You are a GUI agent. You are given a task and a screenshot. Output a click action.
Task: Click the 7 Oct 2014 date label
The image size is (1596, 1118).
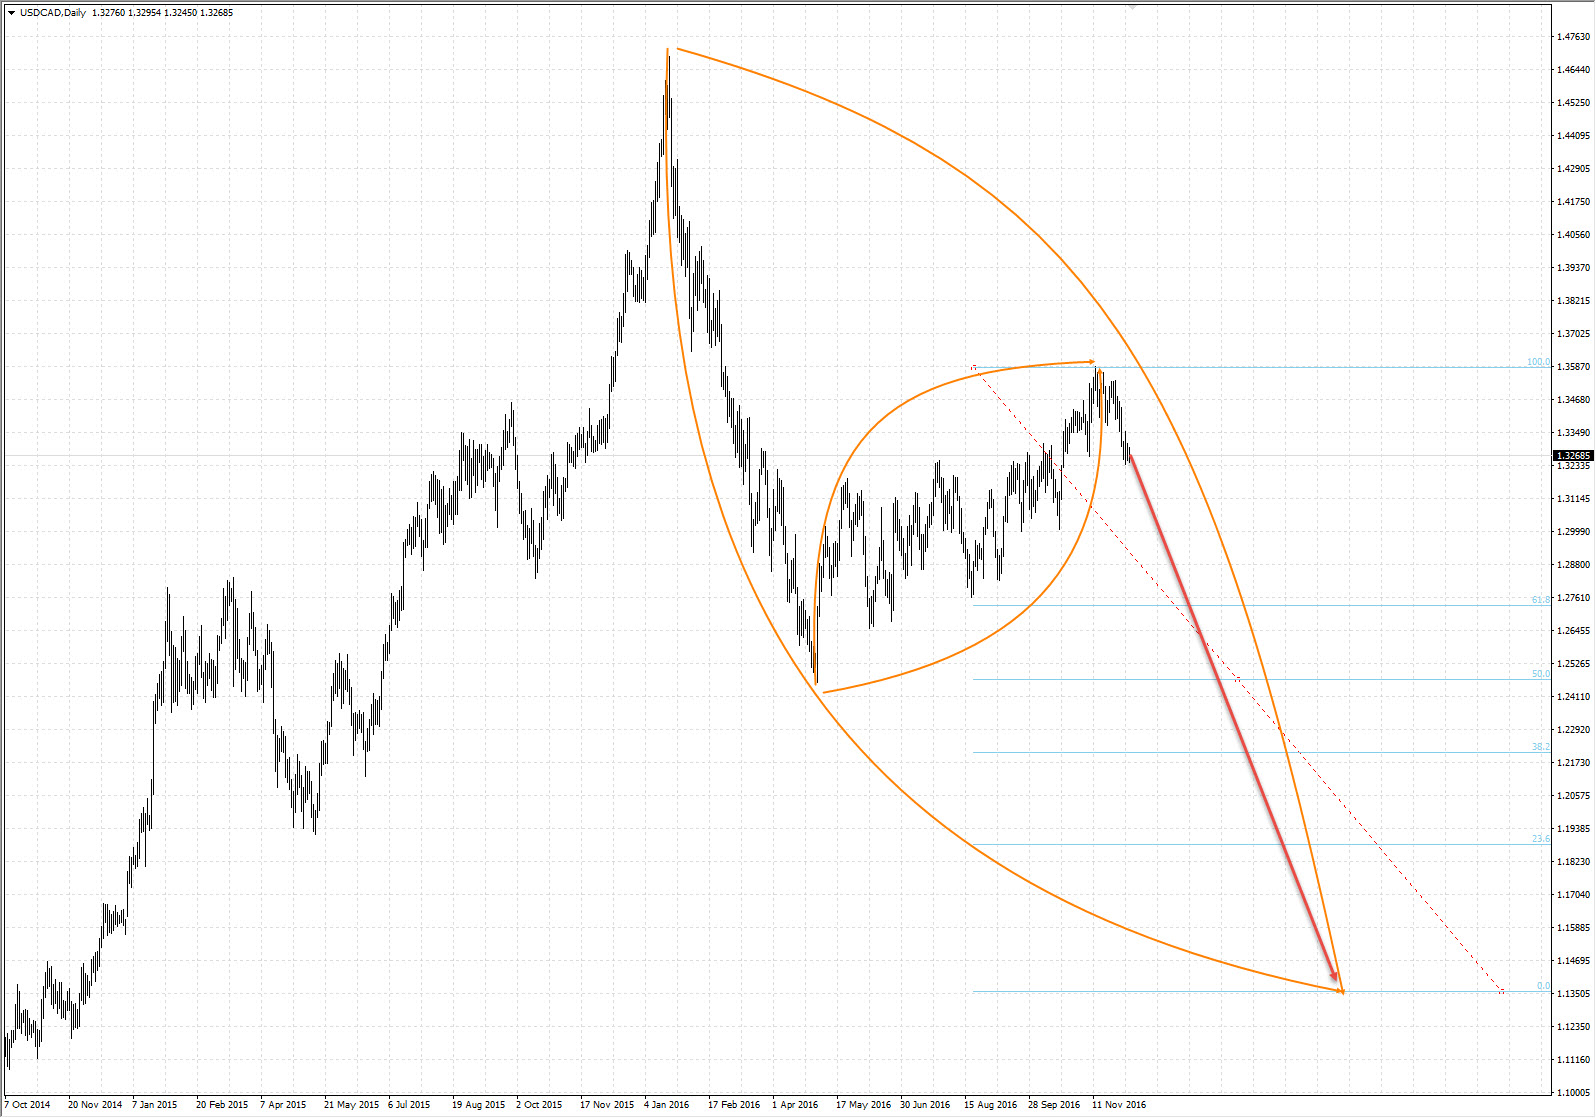click(27, 1105)
